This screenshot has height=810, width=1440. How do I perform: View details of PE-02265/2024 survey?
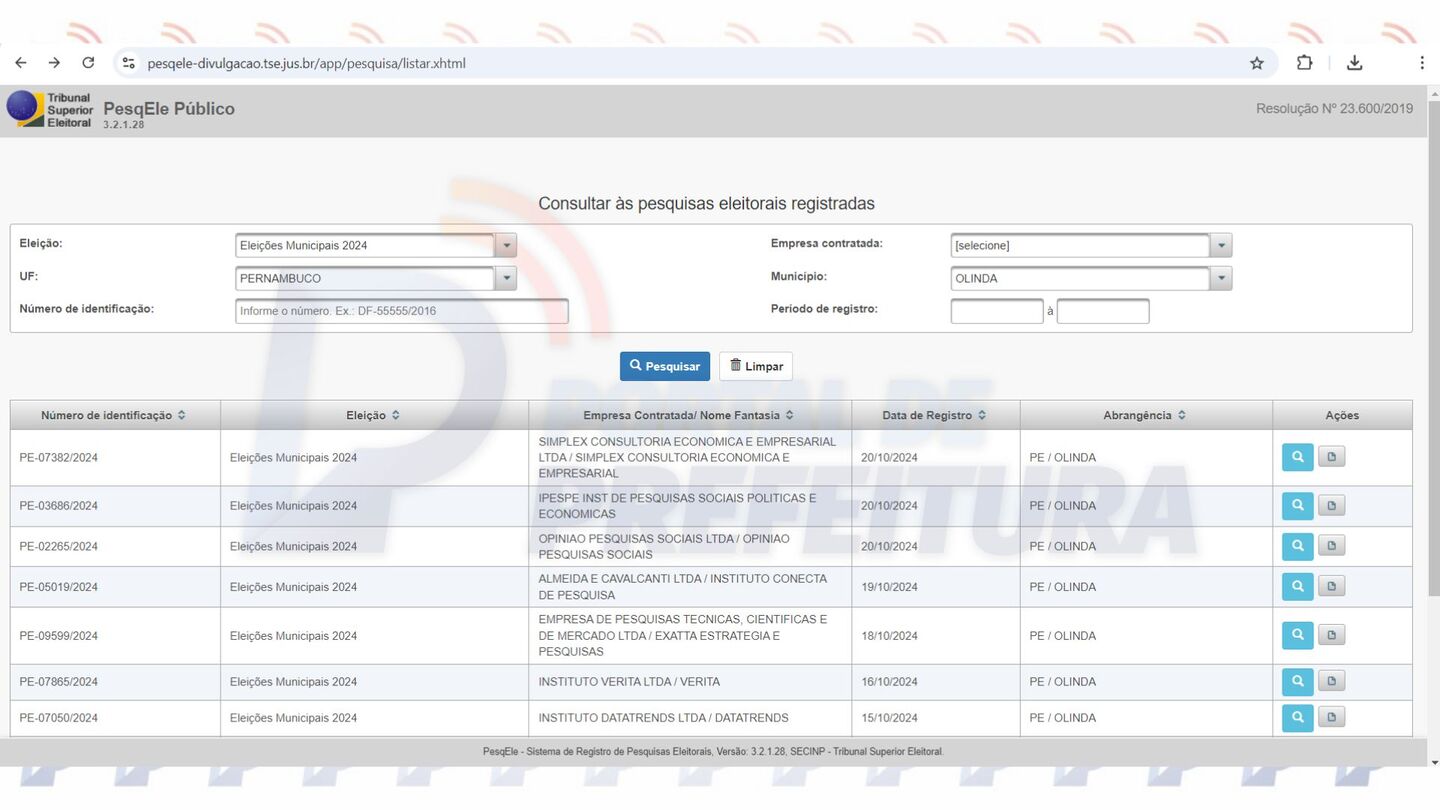click(x=1297, y=546)
